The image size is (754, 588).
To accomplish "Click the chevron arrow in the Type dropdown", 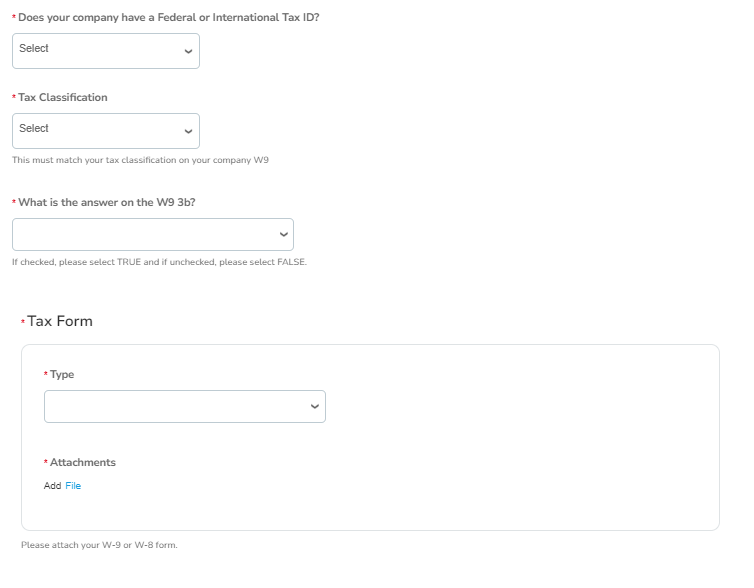I will [315, 406].
